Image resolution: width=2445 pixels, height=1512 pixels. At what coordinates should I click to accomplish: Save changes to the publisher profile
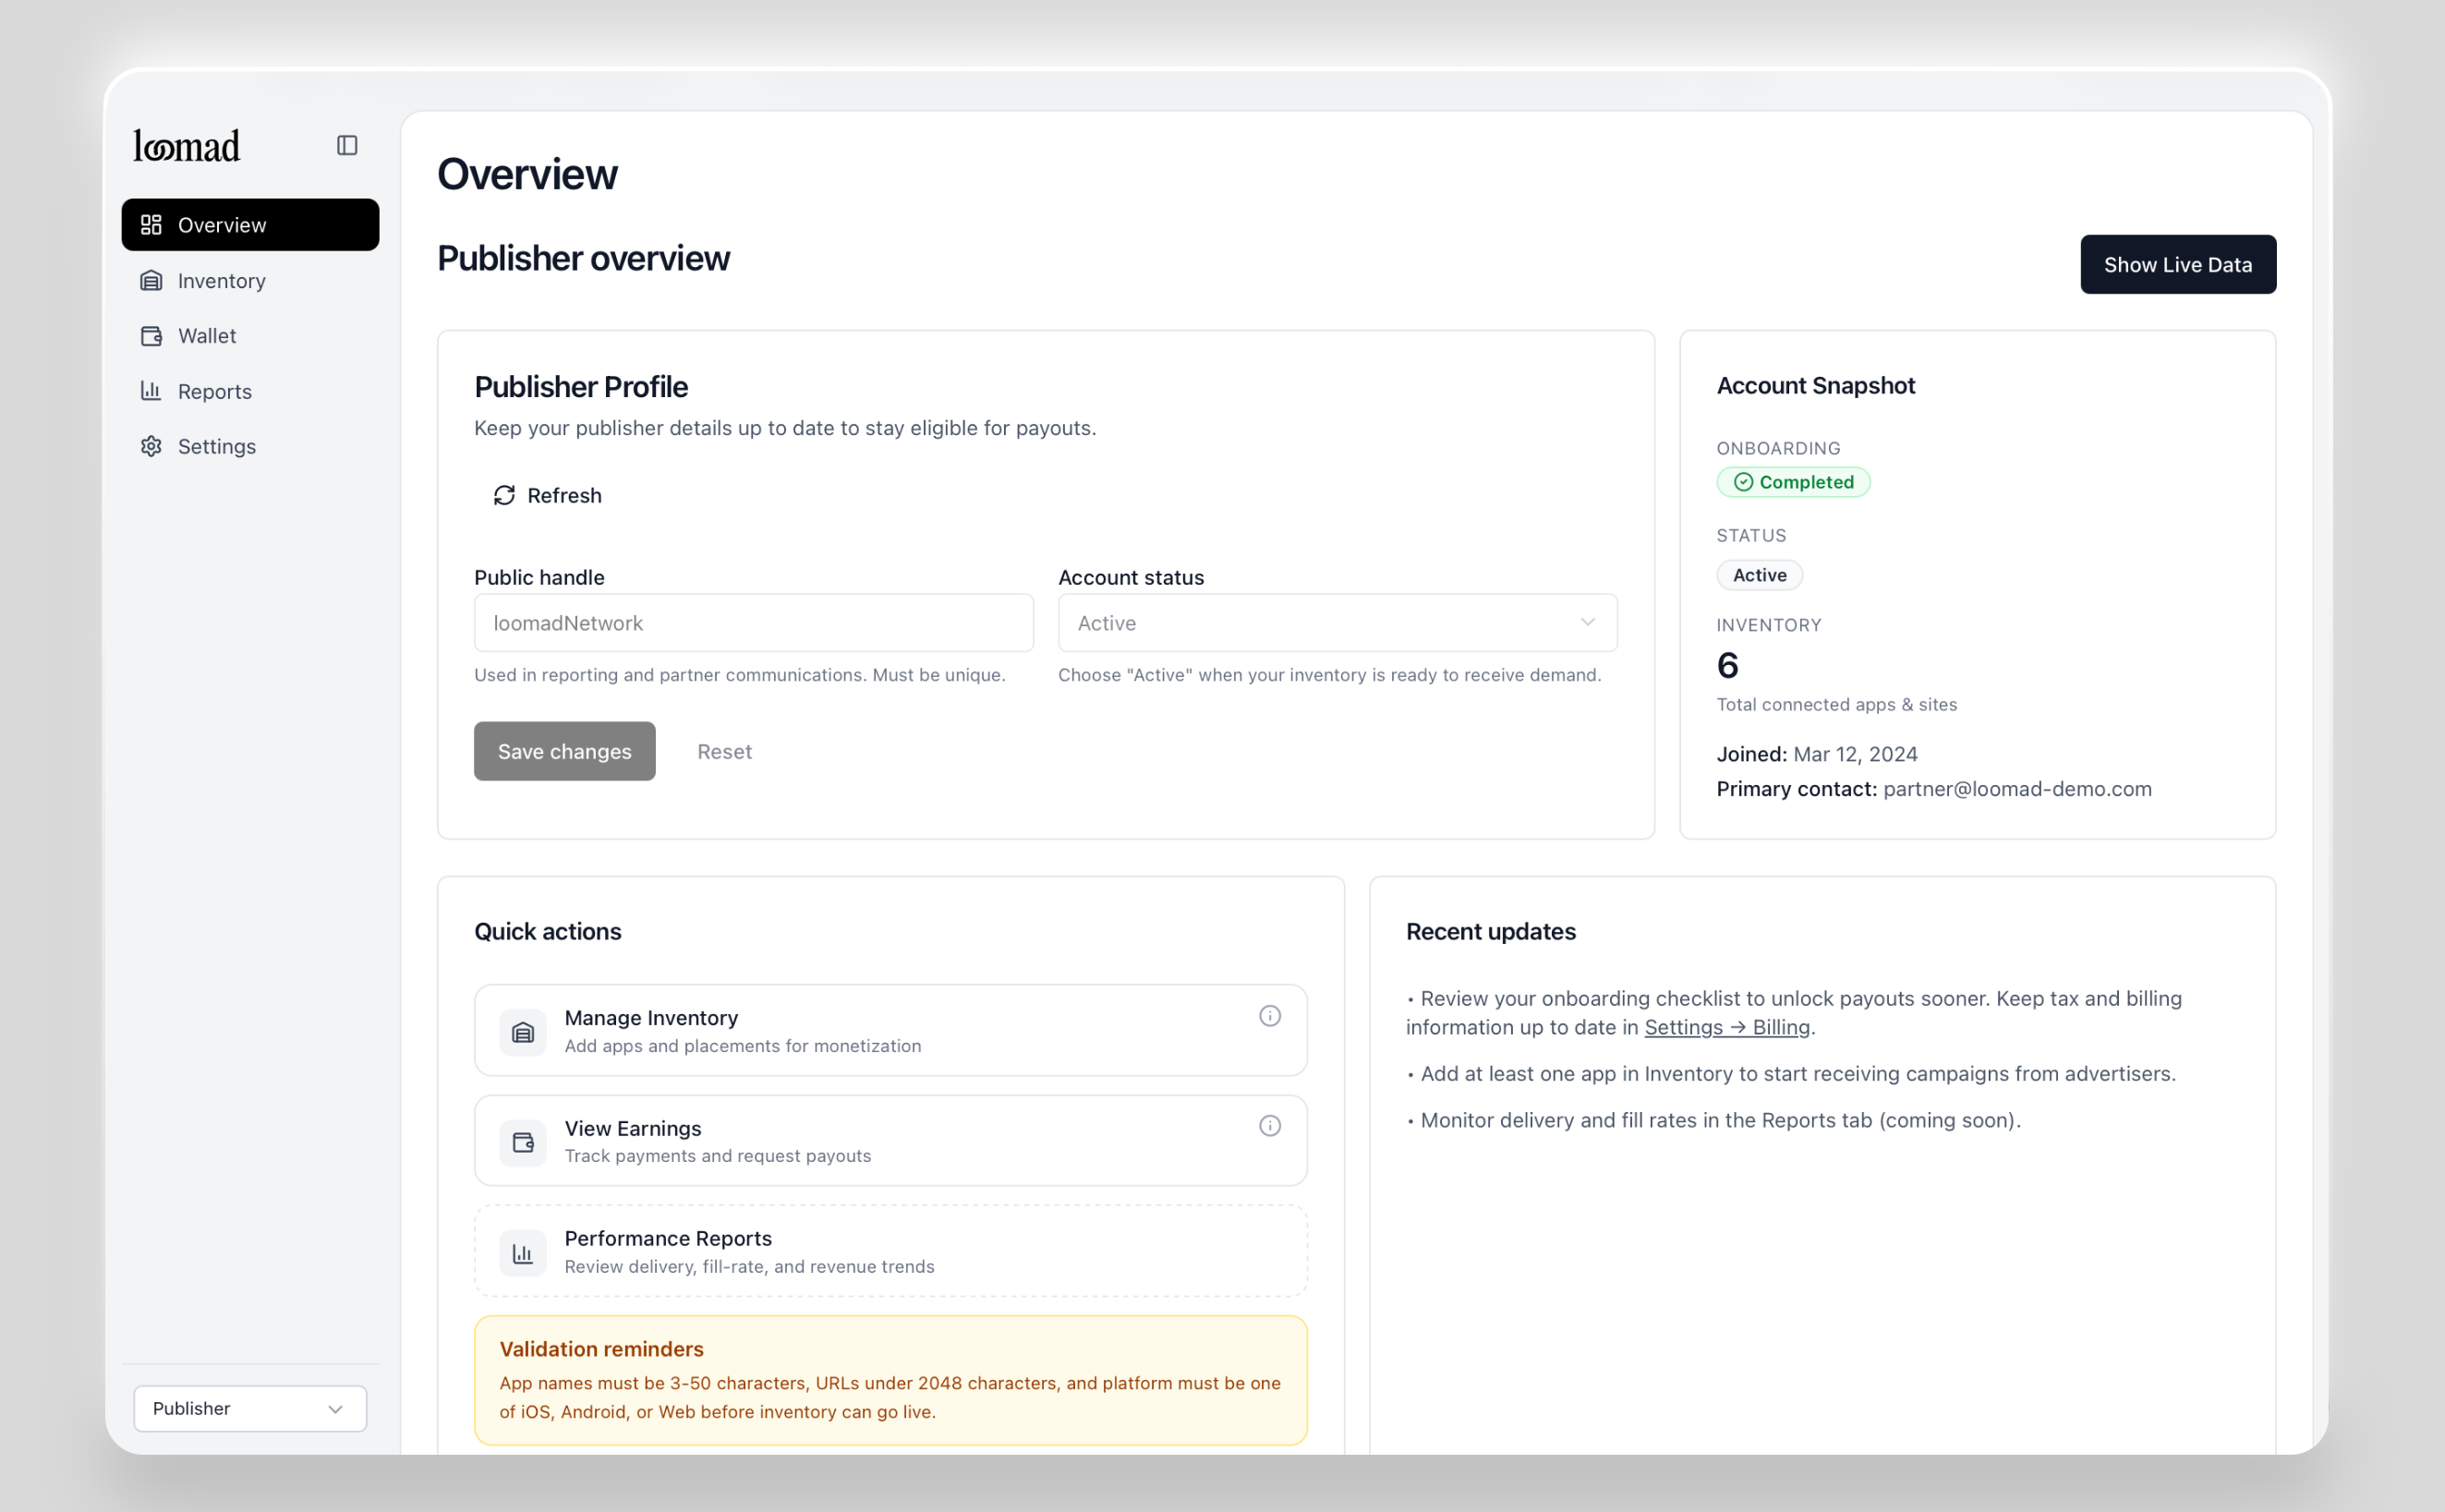564,751
